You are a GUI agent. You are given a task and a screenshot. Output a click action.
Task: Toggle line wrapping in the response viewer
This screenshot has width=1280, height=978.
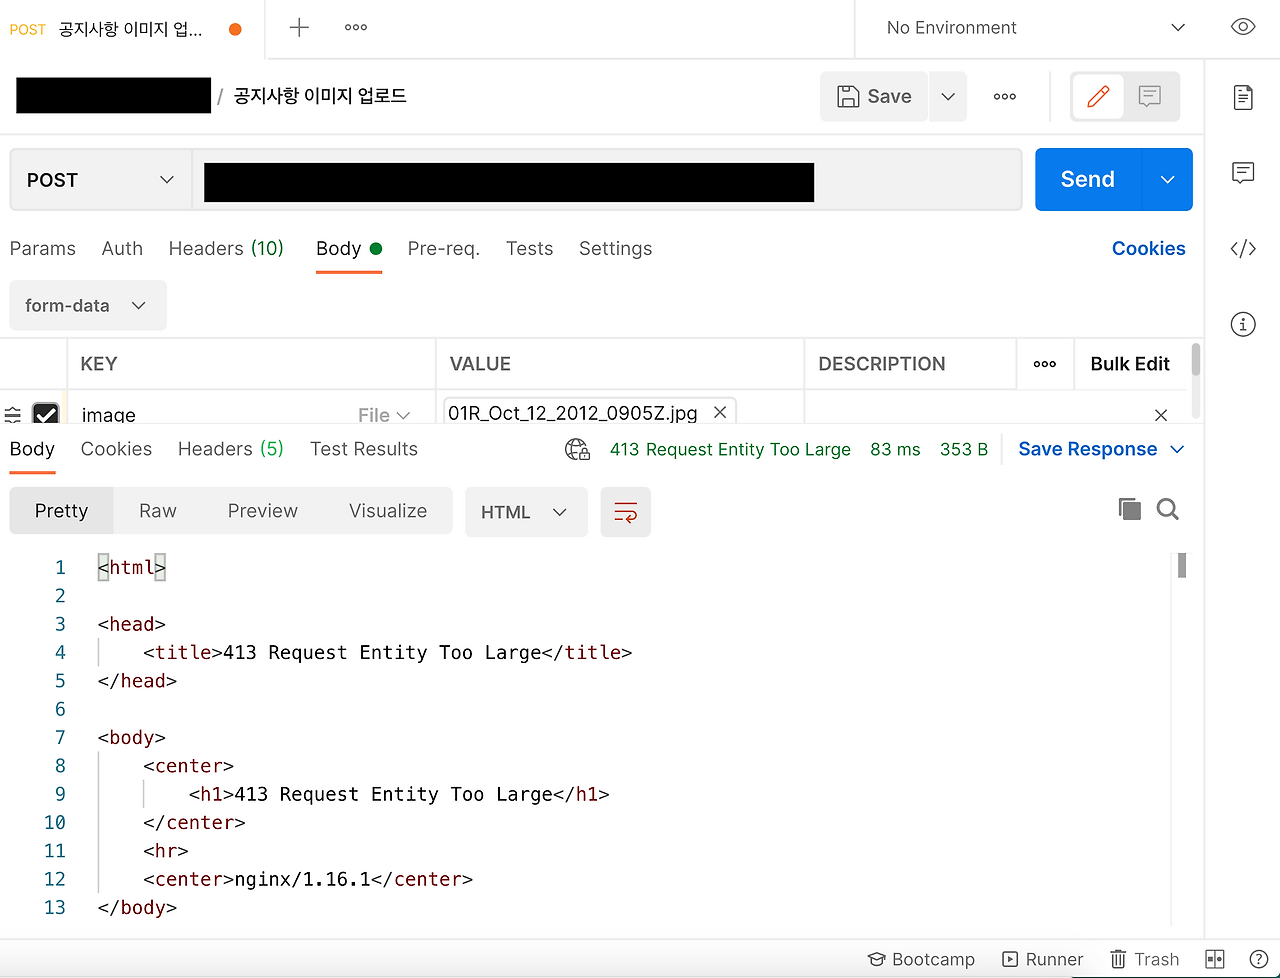625,512
